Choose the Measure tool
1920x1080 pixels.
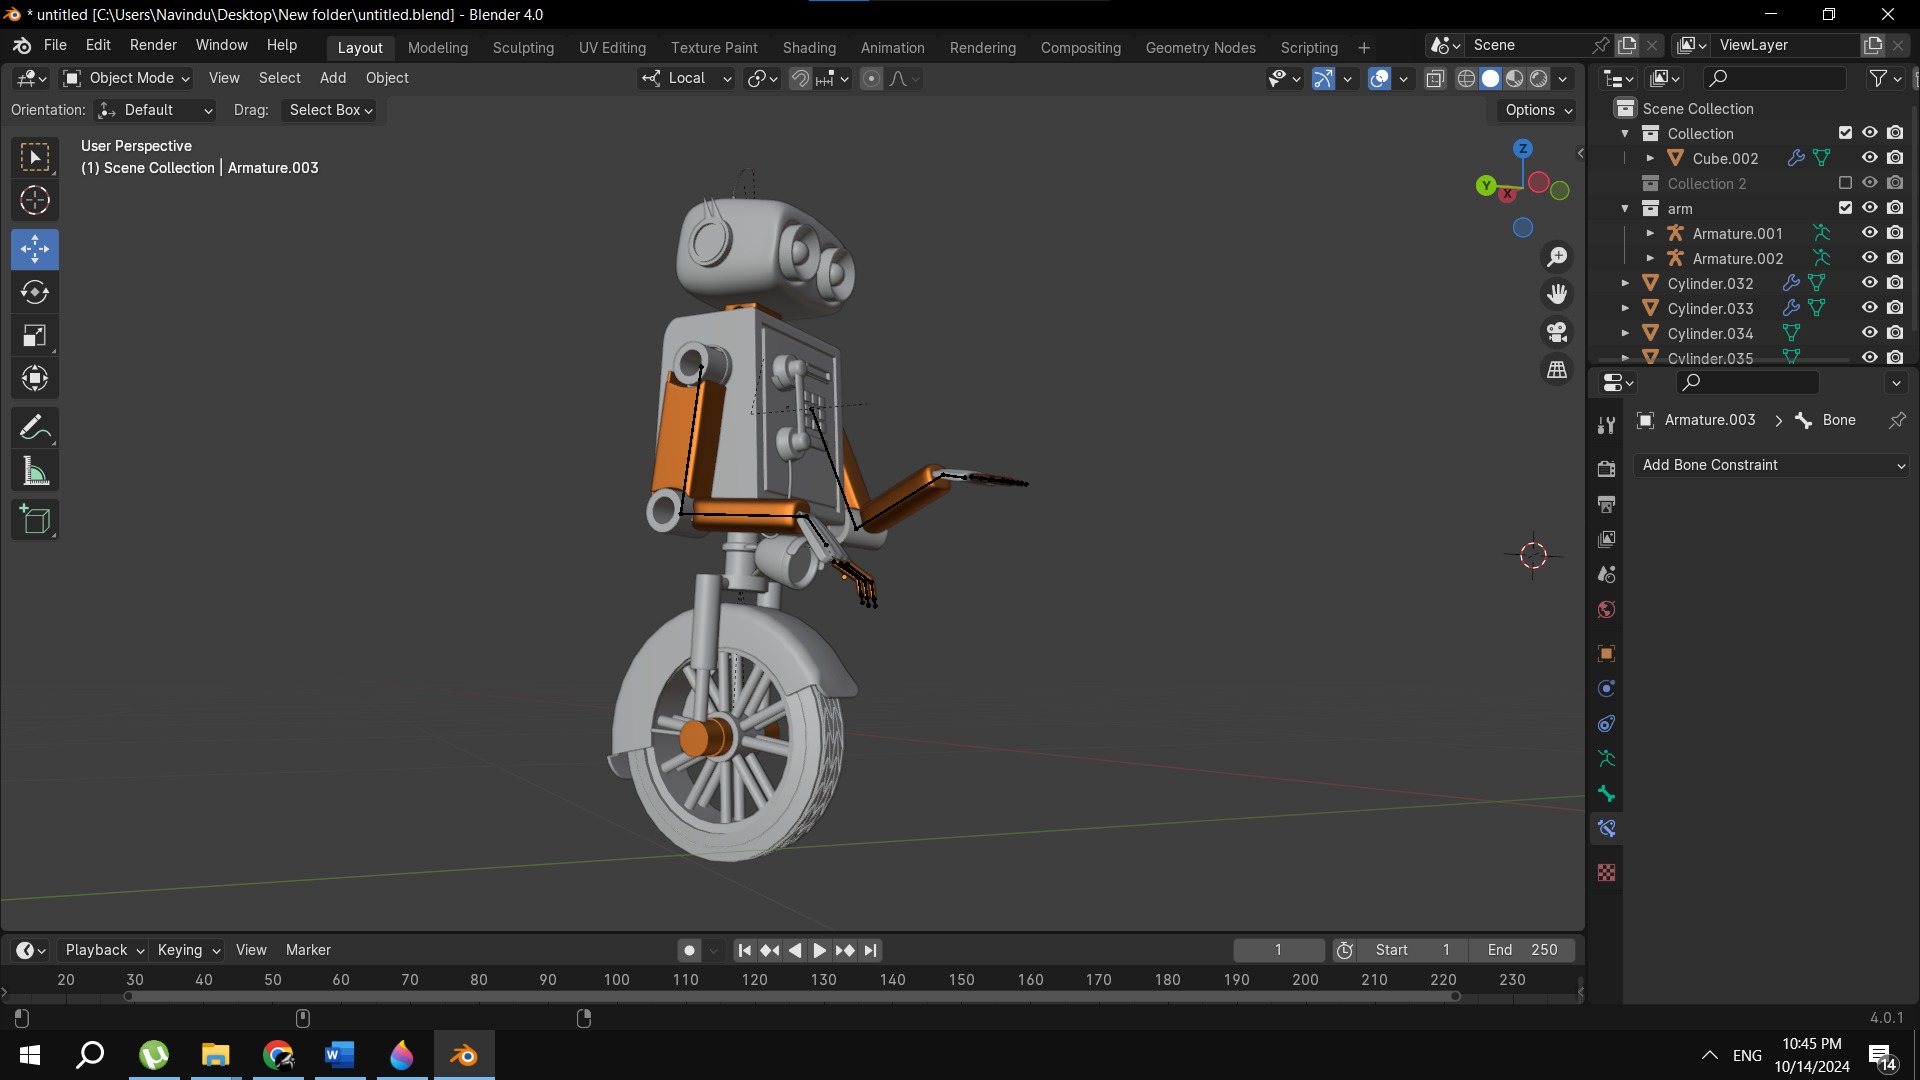(x=35, y=472)
